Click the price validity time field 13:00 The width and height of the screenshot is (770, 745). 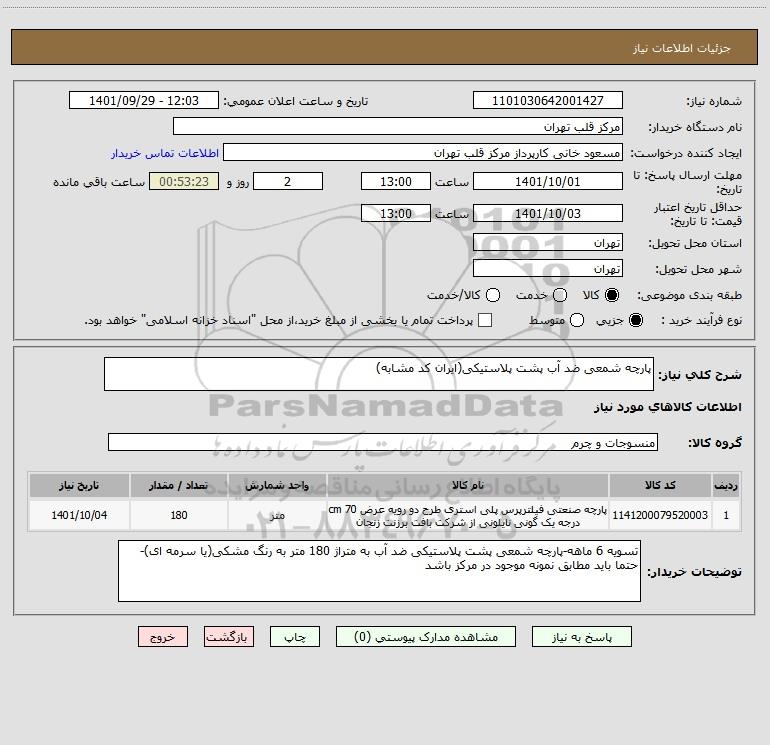coord(396,213)
